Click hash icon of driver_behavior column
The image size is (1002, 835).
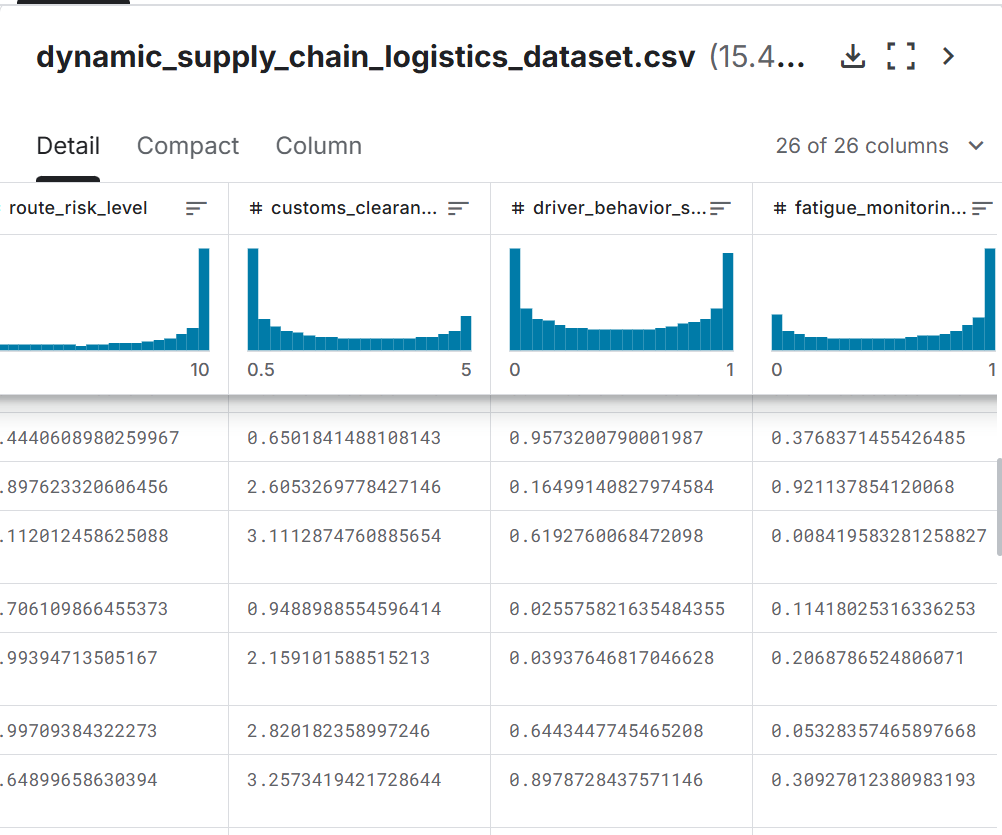518,208
